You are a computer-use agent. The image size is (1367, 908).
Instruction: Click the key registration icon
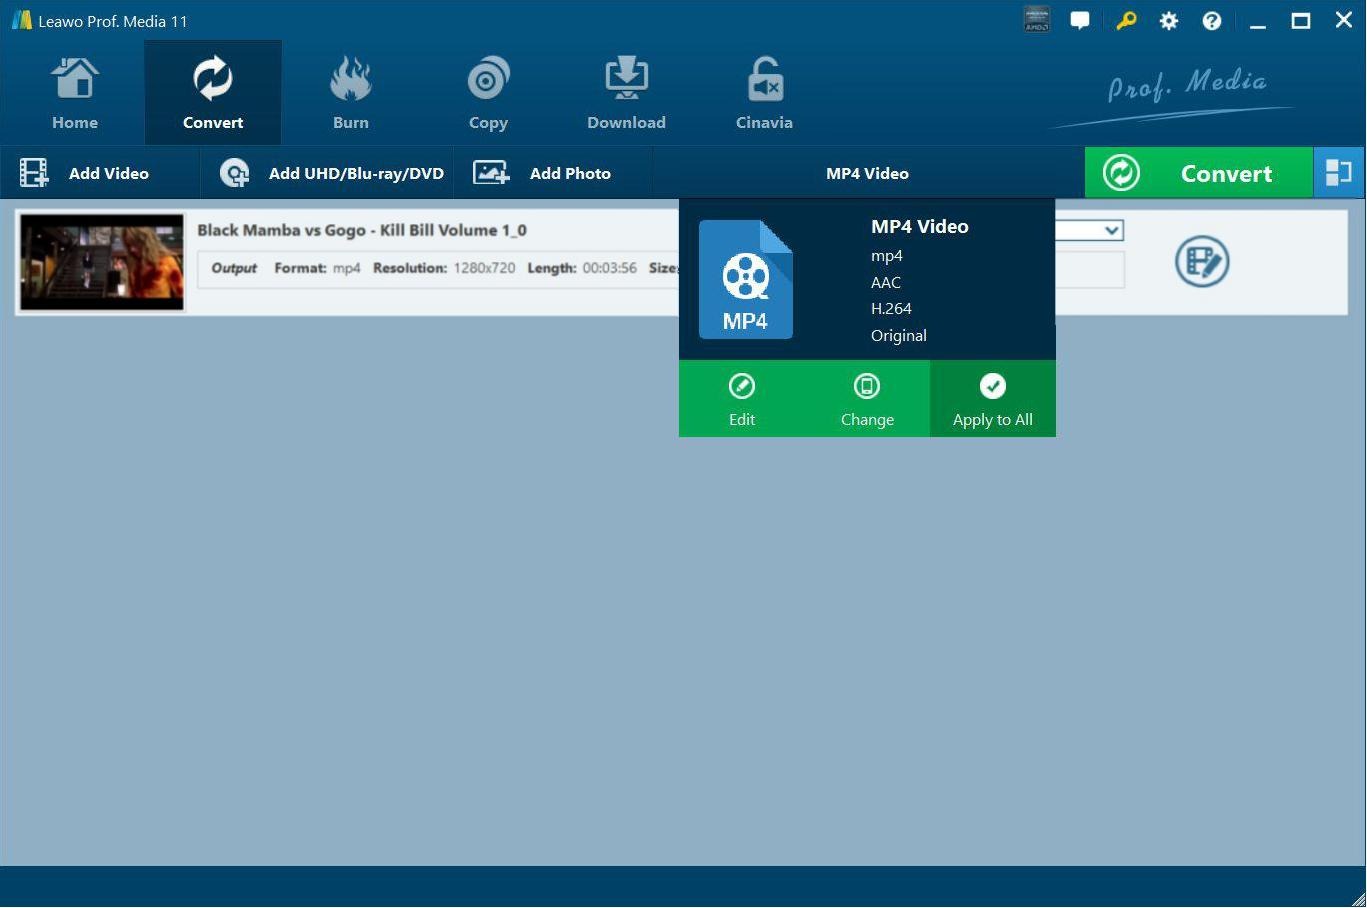pos(1126,21)
